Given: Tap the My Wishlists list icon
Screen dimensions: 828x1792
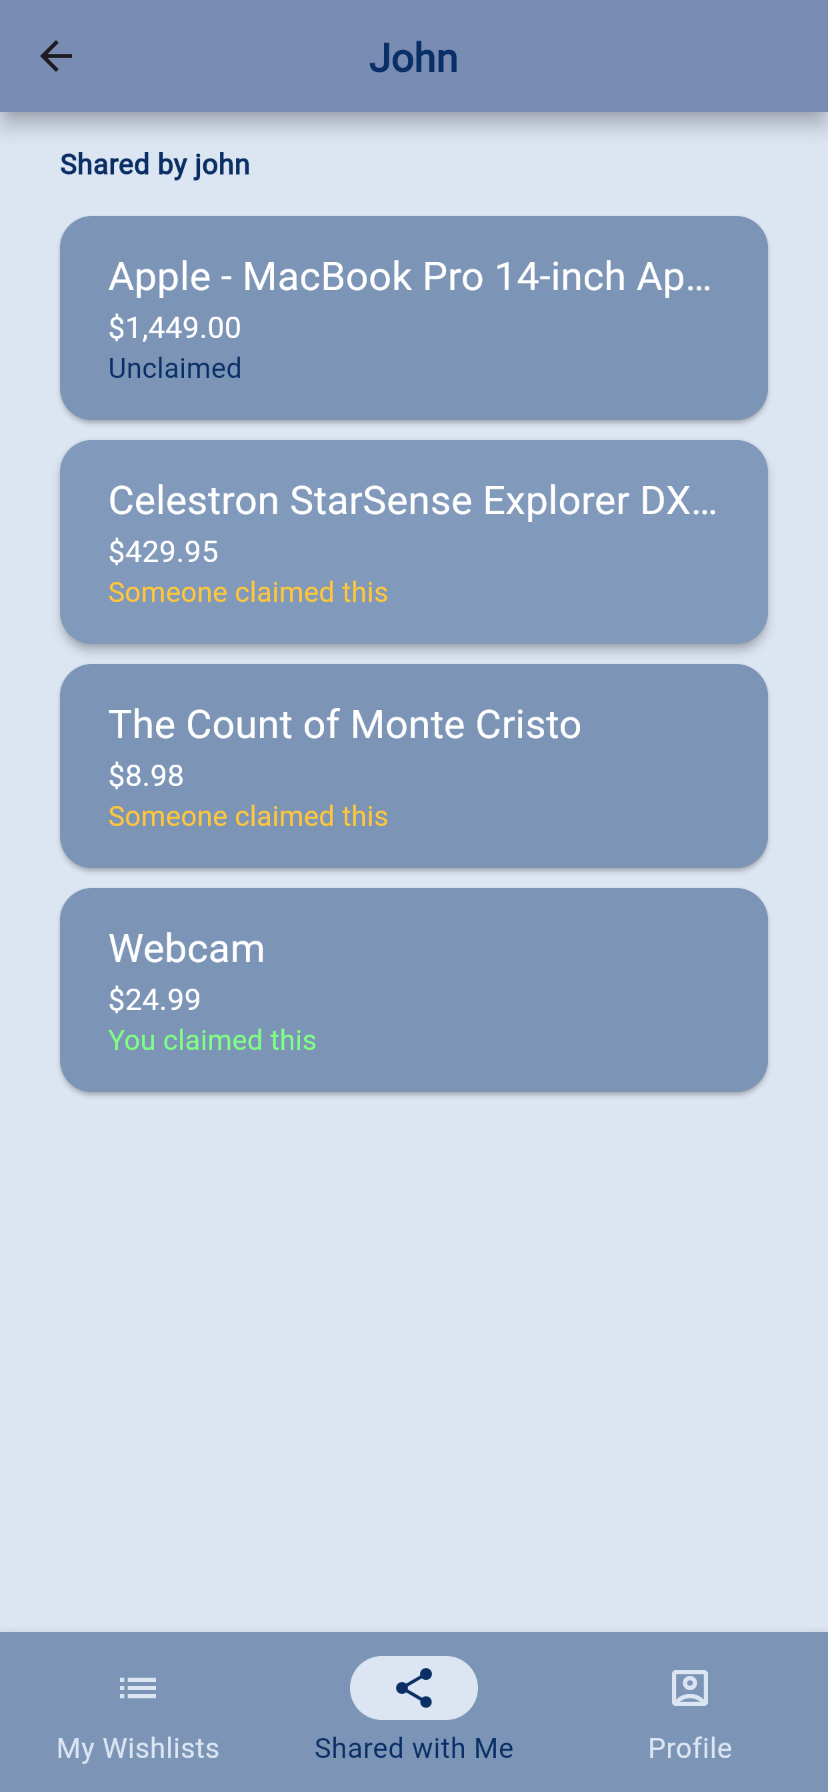Looking at the screenshot, I should (x=138, y=1688).
